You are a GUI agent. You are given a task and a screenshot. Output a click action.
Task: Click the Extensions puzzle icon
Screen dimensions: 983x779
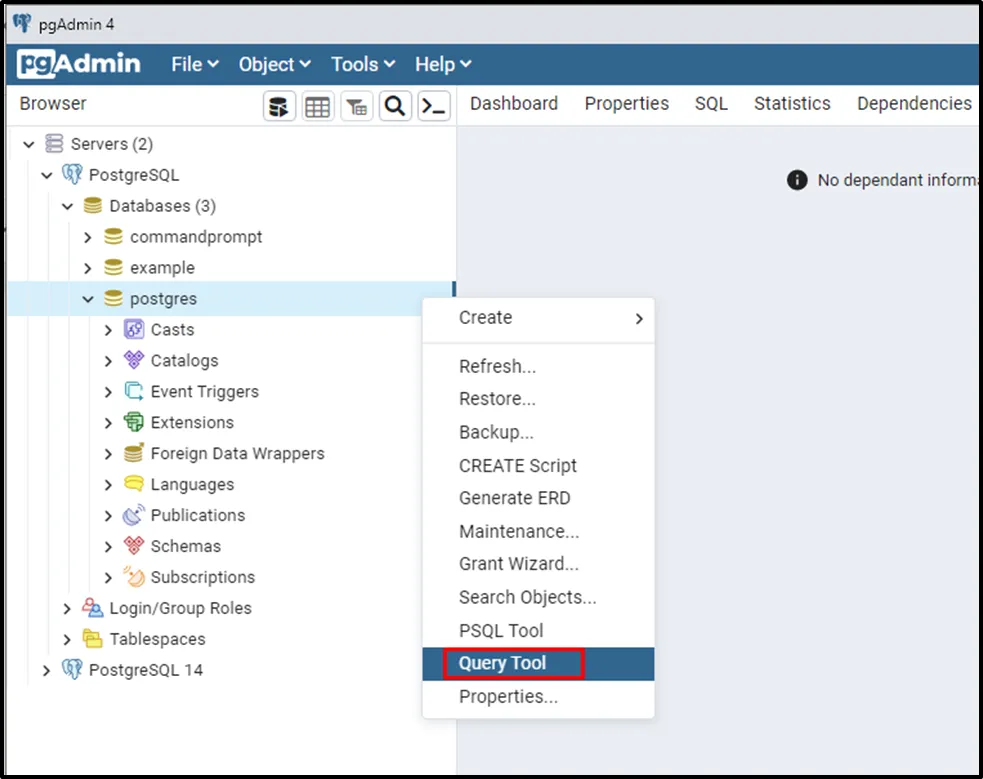click(x=134, y=423)
